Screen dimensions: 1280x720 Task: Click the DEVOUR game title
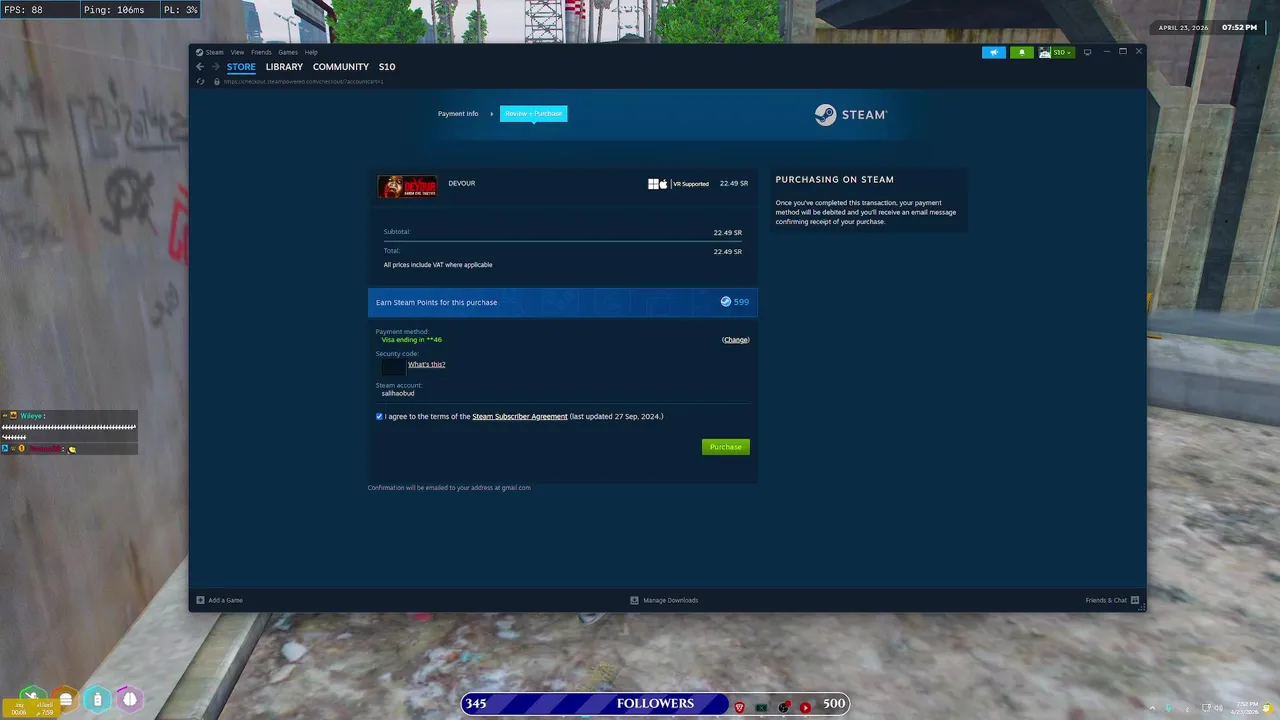tap(461, 183)
